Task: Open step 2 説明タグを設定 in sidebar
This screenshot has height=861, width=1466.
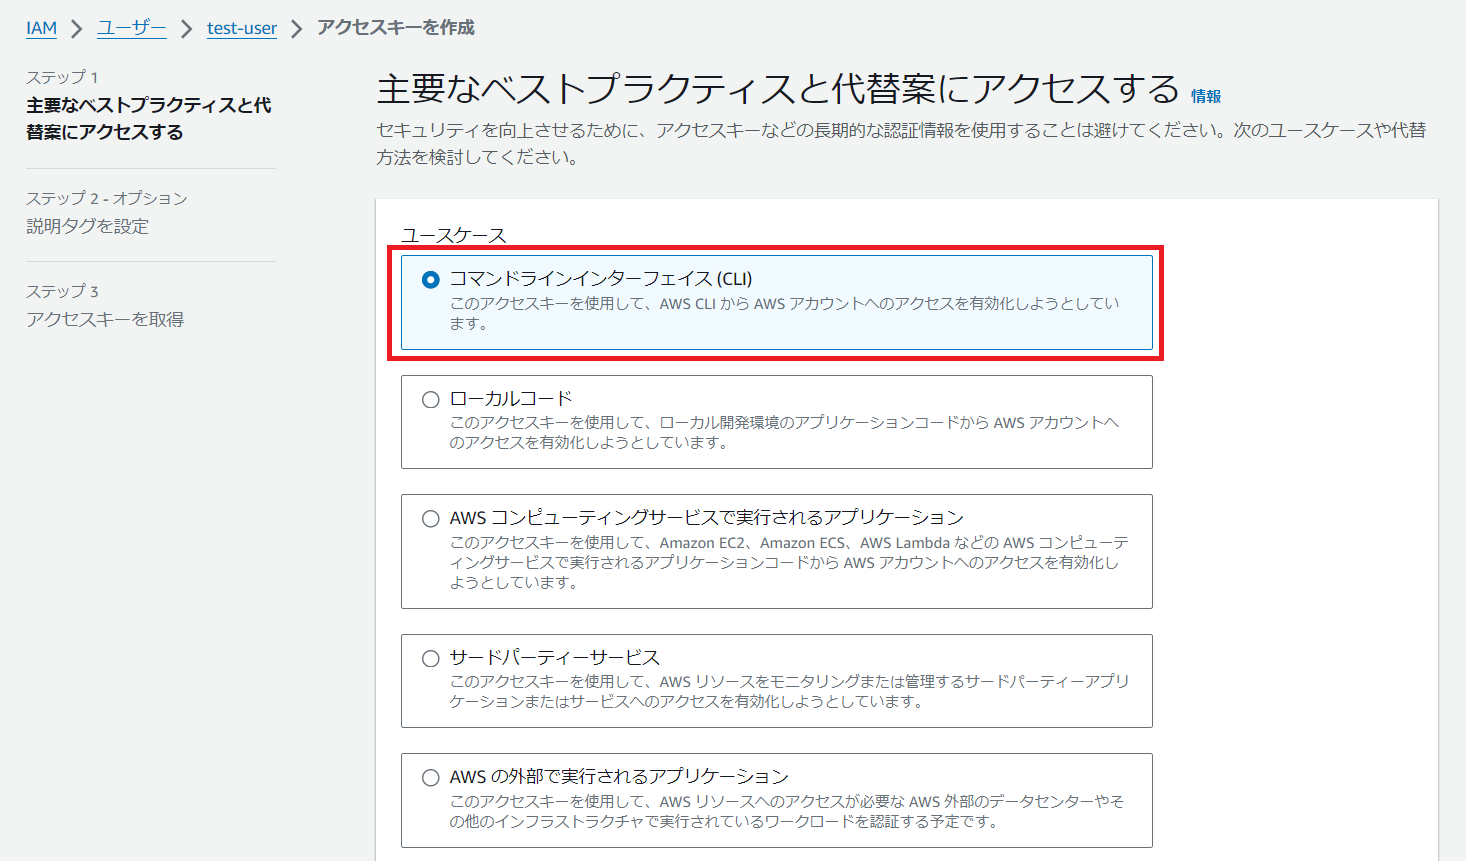Action: coord(87,226)
